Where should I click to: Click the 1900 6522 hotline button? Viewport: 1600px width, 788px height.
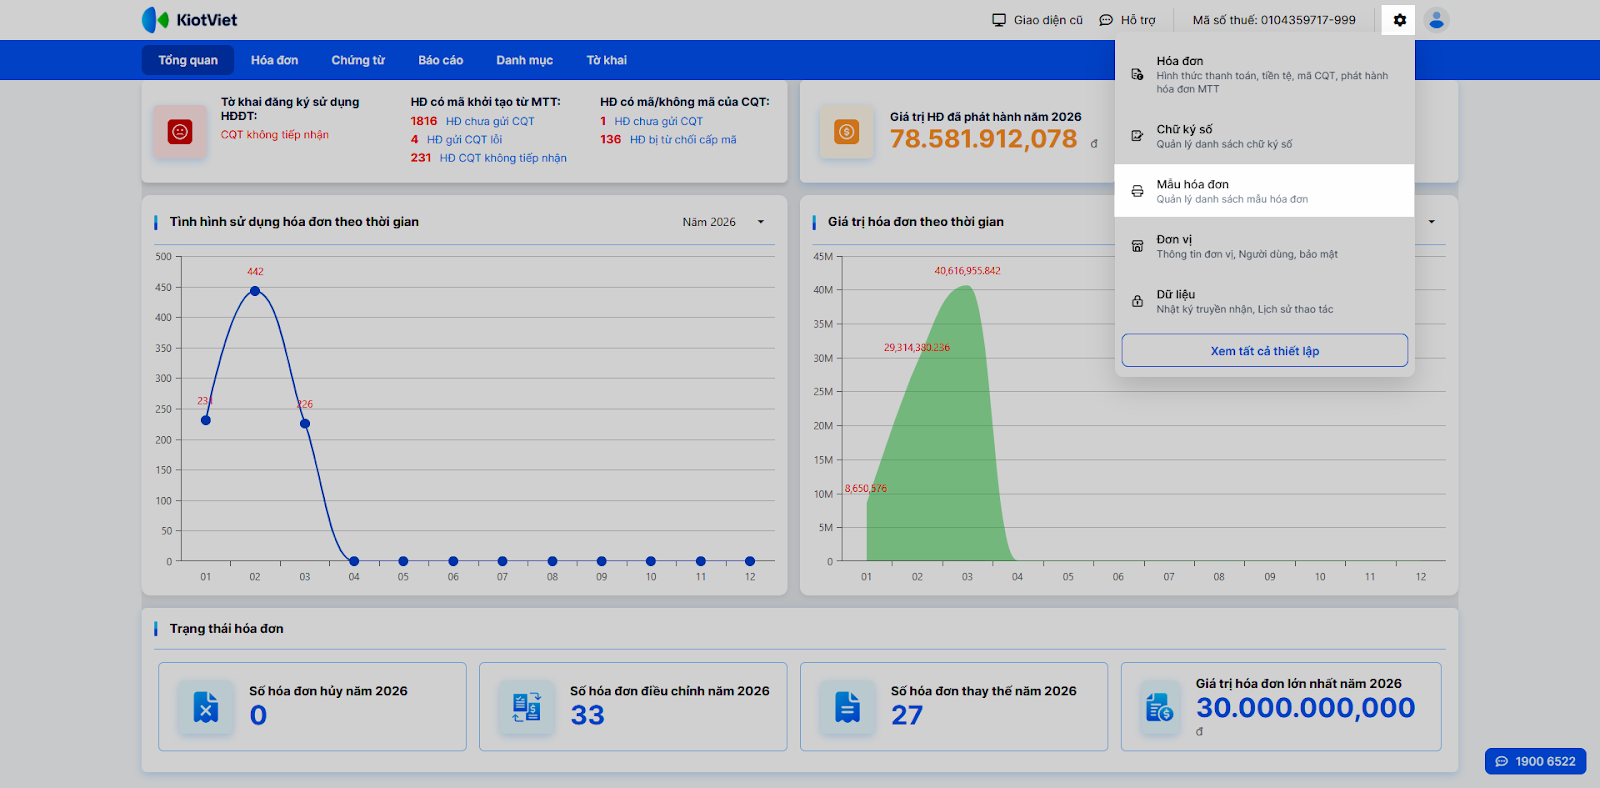pos(1535,761)
